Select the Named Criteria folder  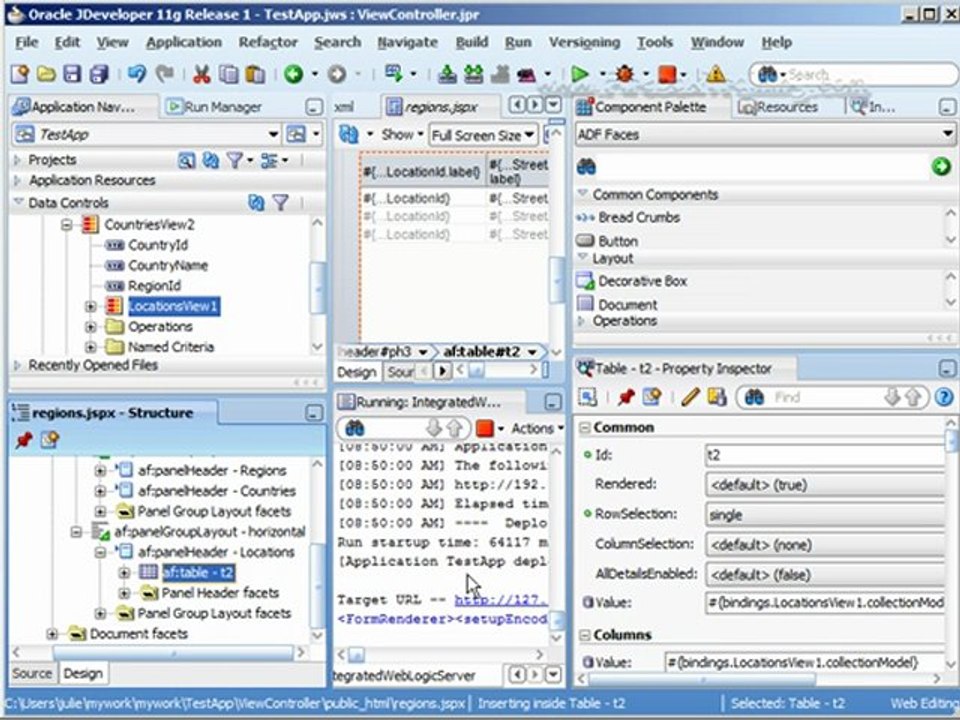[171, 347]
